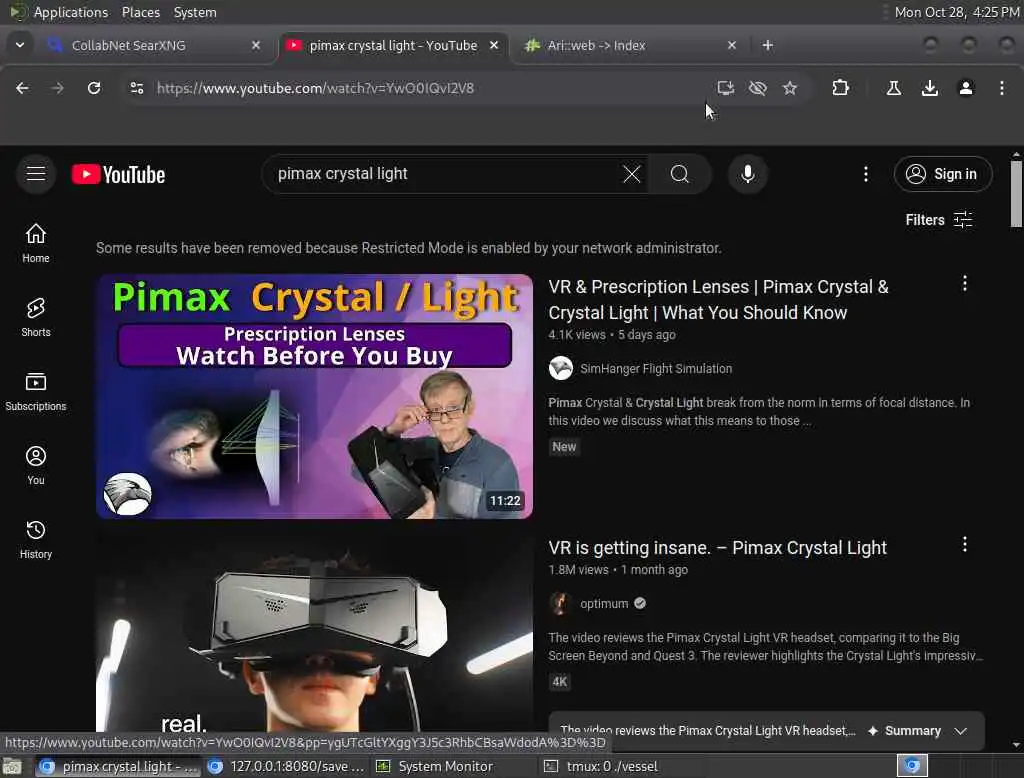Image resolution: width=1024 pixels, height=778 pixels.
Task: Click the New badge
Action: tap(564, 447)
